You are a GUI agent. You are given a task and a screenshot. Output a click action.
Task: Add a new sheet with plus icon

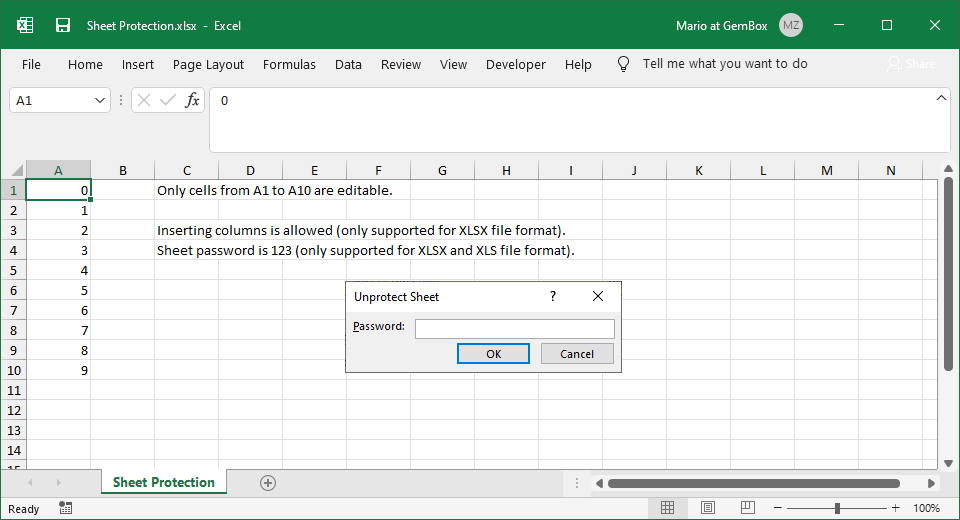(x=268, y=483)
